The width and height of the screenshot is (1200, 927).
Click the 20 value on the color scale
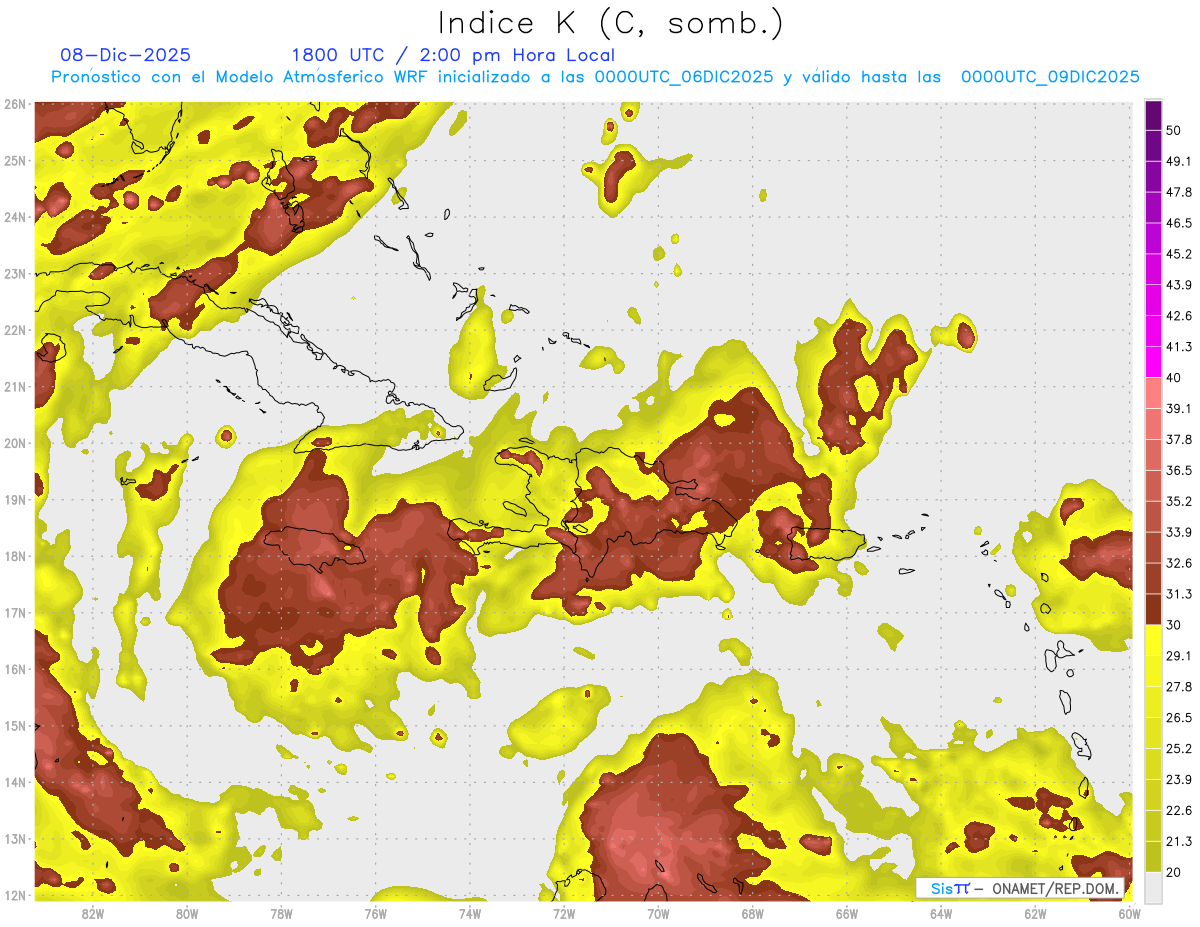tap(1175, 872)
